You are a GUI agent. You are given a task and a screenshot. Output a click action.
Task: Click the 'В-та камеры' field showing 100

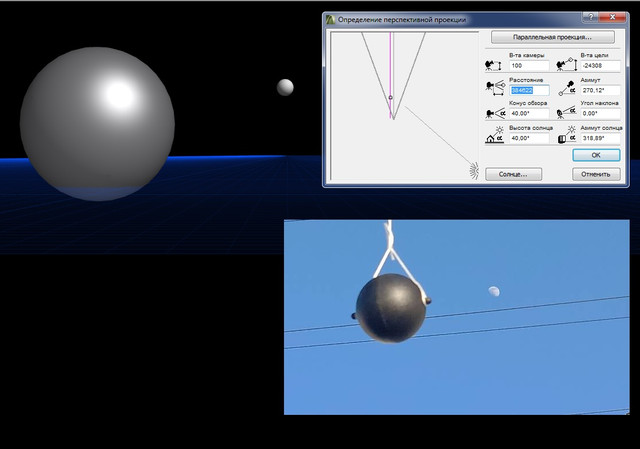tap(529, 66)
